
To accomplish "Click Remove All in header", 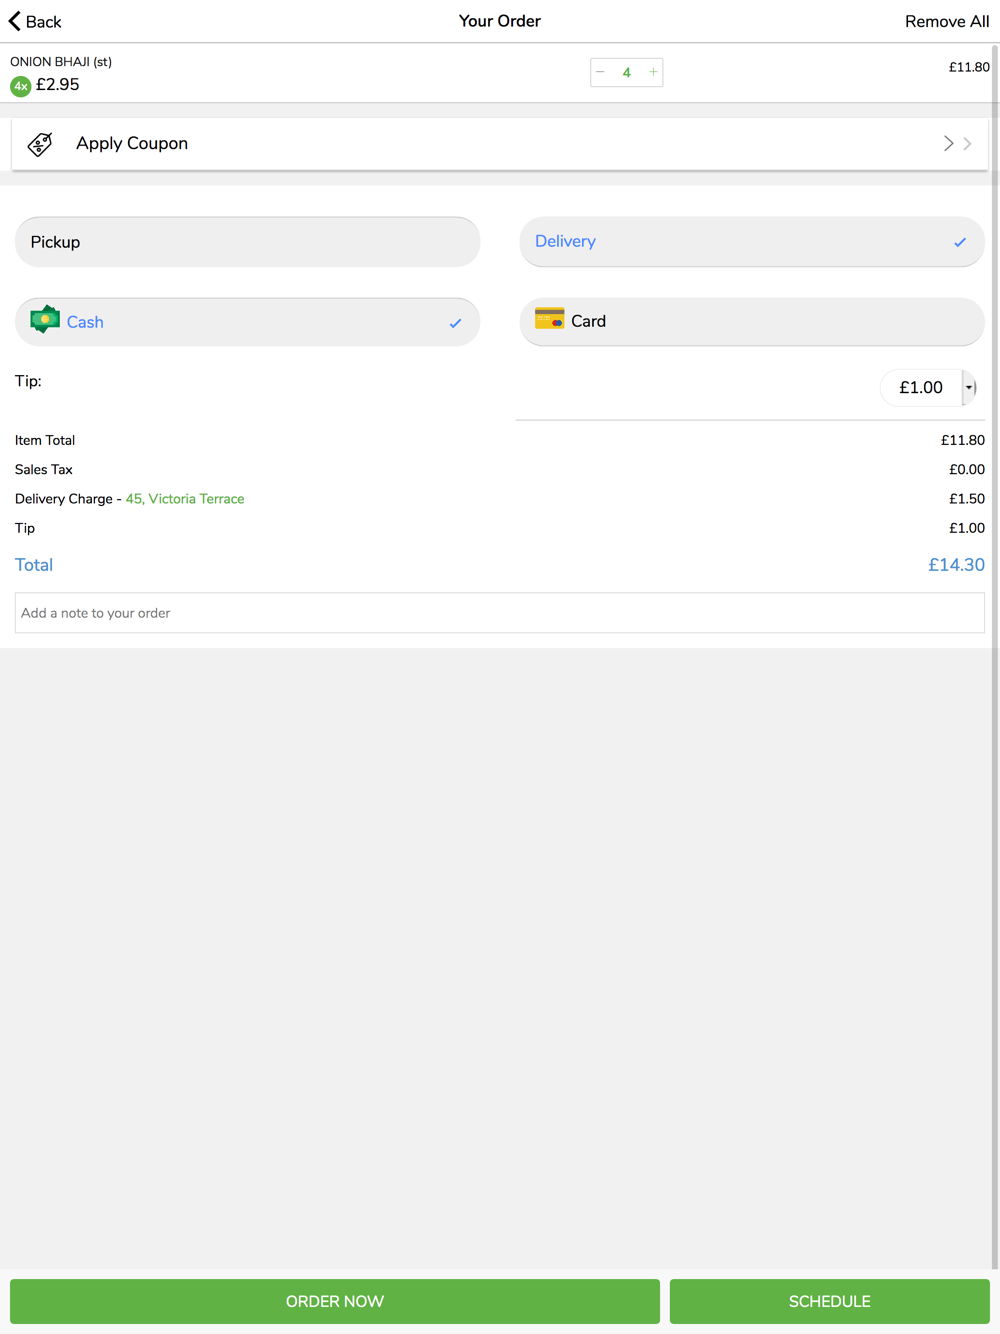I will pyautogui.click(x=946, y=21).
